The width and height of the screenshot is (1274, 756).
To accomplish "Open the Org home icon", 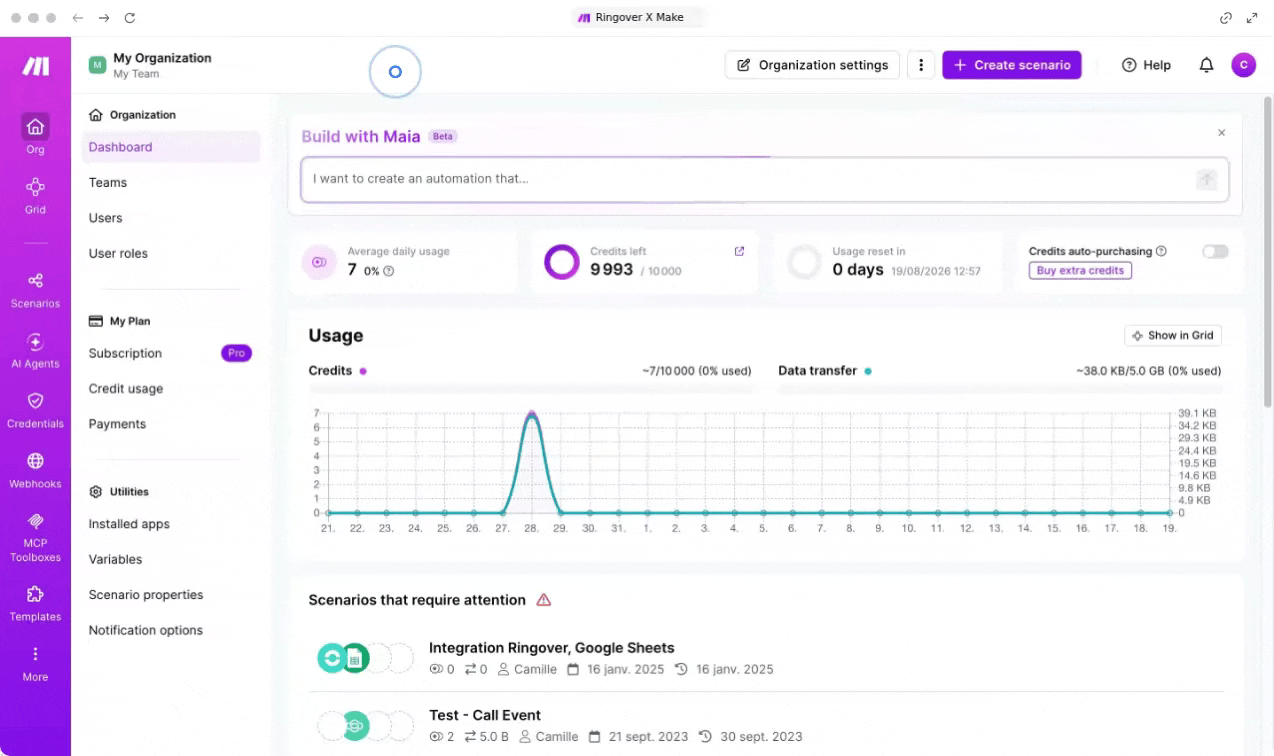I will (x=35, y=127).
